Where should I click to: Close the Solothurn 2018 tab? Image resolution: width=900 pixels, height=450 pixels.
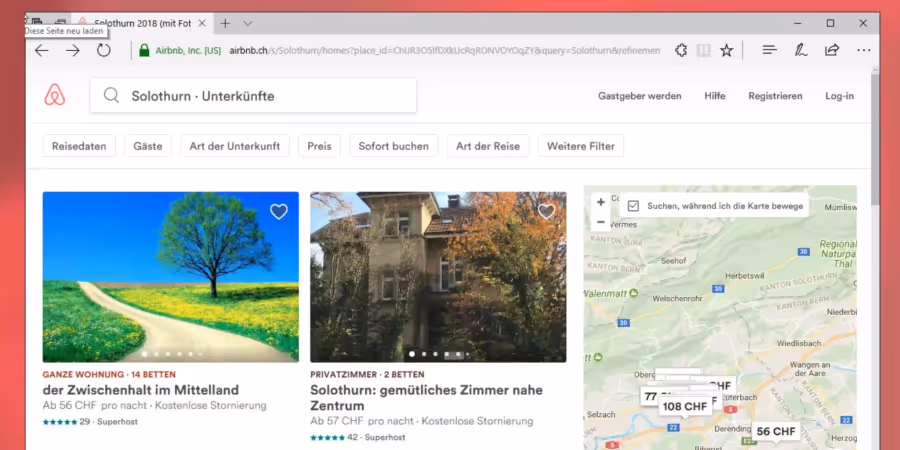click(202, 24)
